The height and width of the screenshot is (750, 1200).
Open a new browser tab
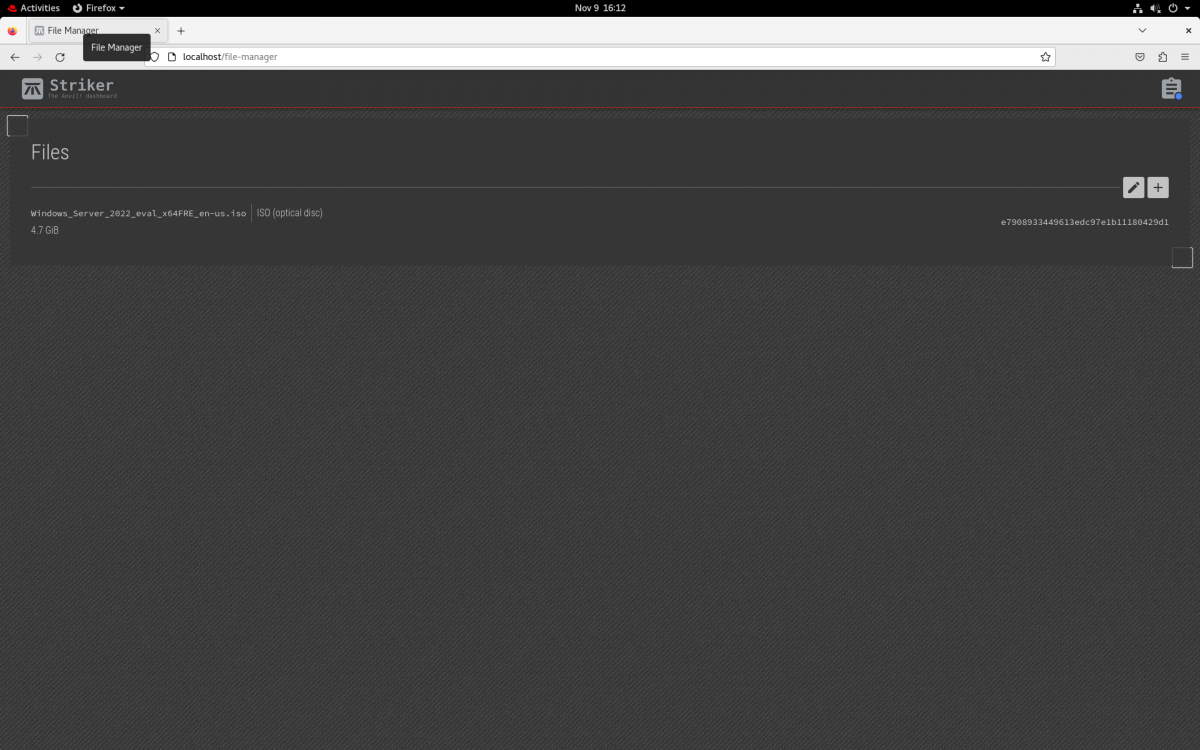click(x=181, y=31)
